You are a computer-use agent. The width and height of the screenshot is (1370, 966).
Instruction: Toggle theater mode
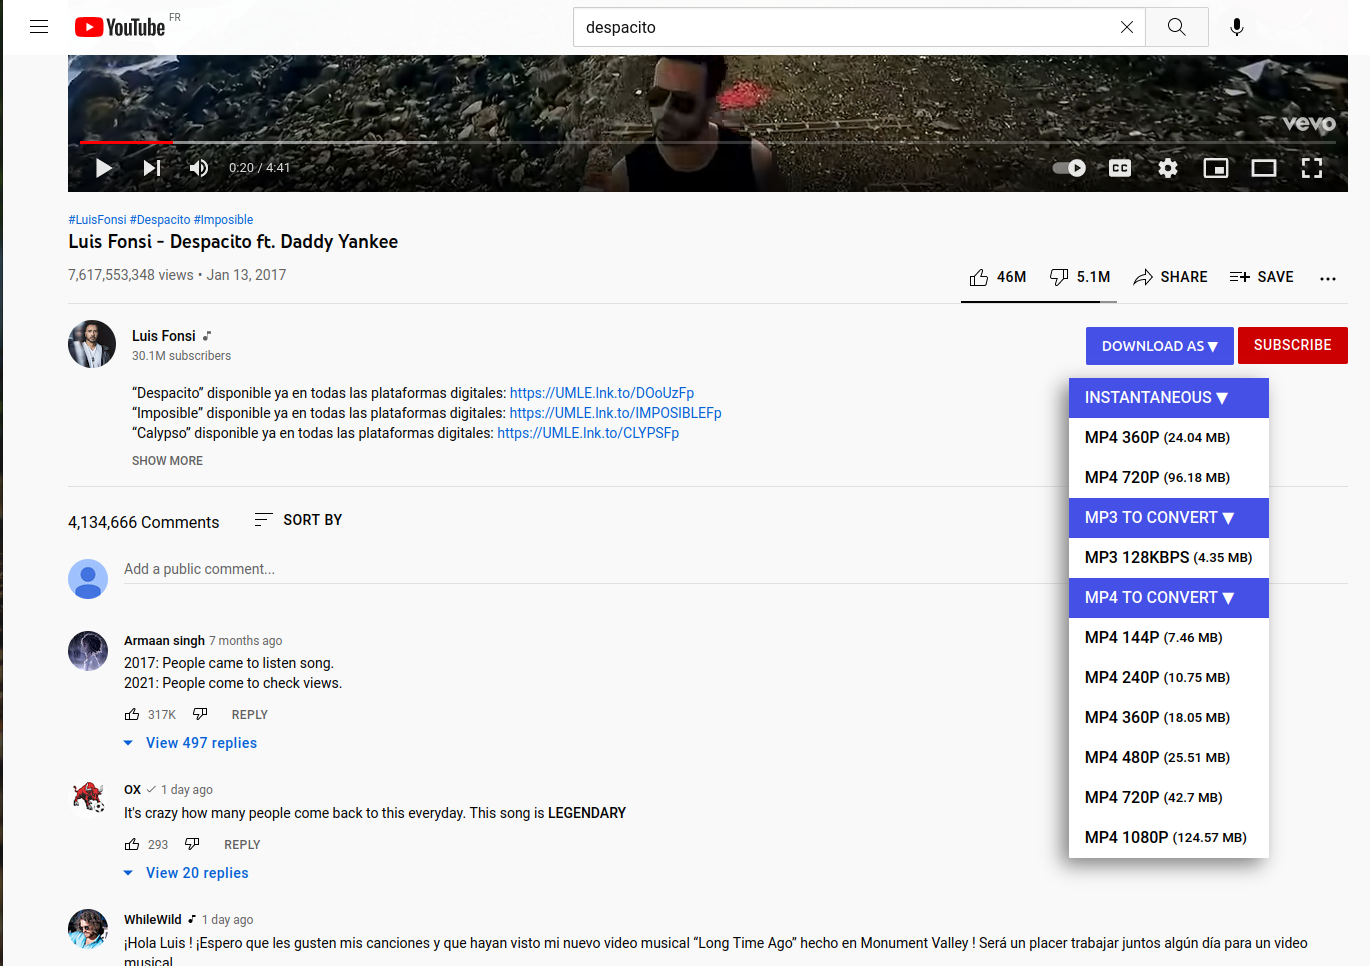(1264, 168)
